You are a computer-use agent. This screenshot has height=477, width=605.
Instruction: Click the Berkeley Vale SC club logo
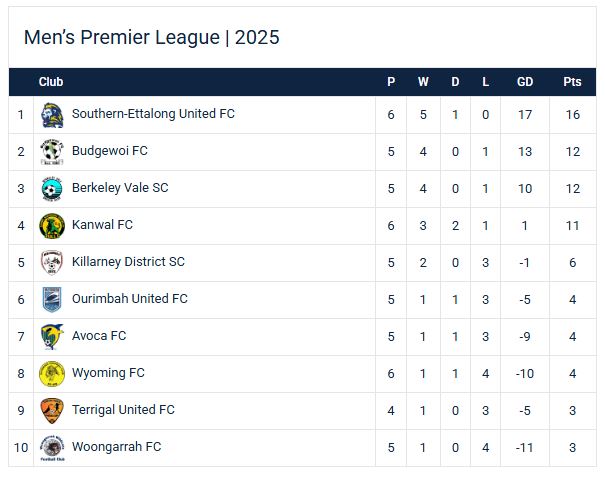click(52, 189)
